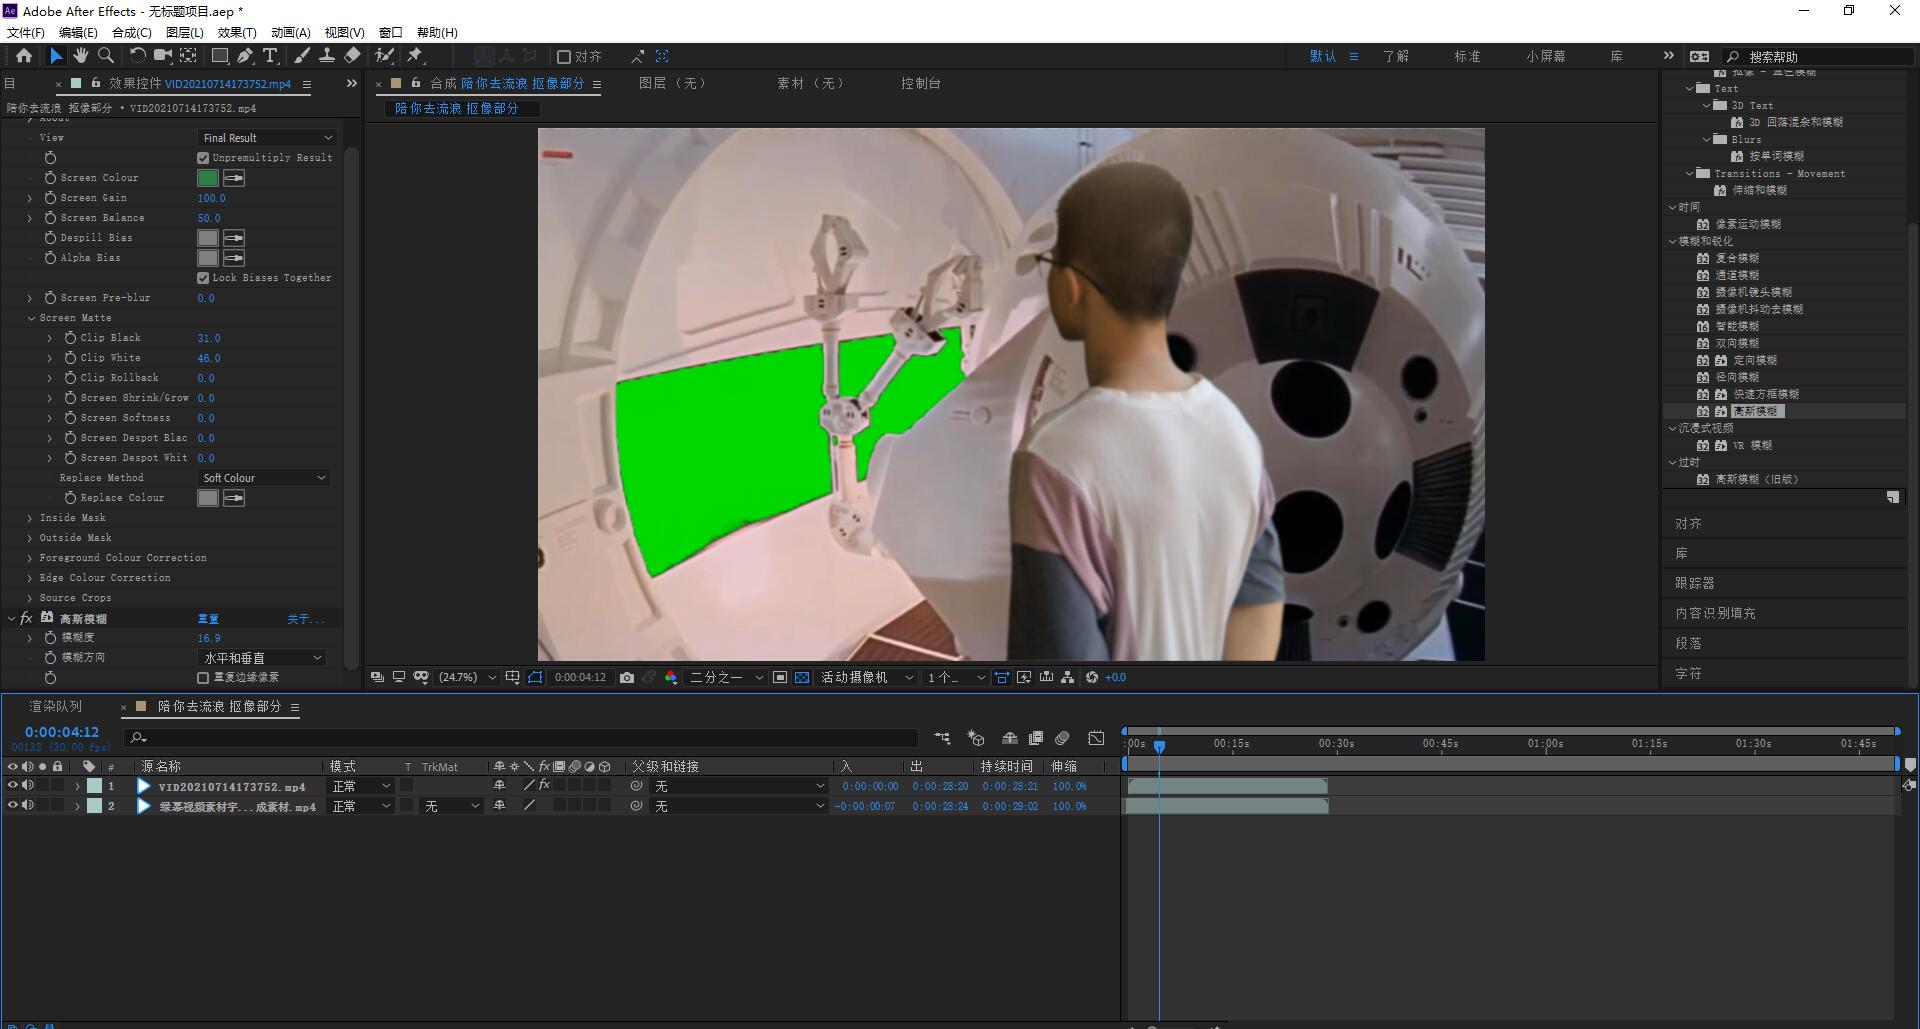Open the magnification 24.7% dropdown
Screen dimensions: 1920x1029
(467, 677)
